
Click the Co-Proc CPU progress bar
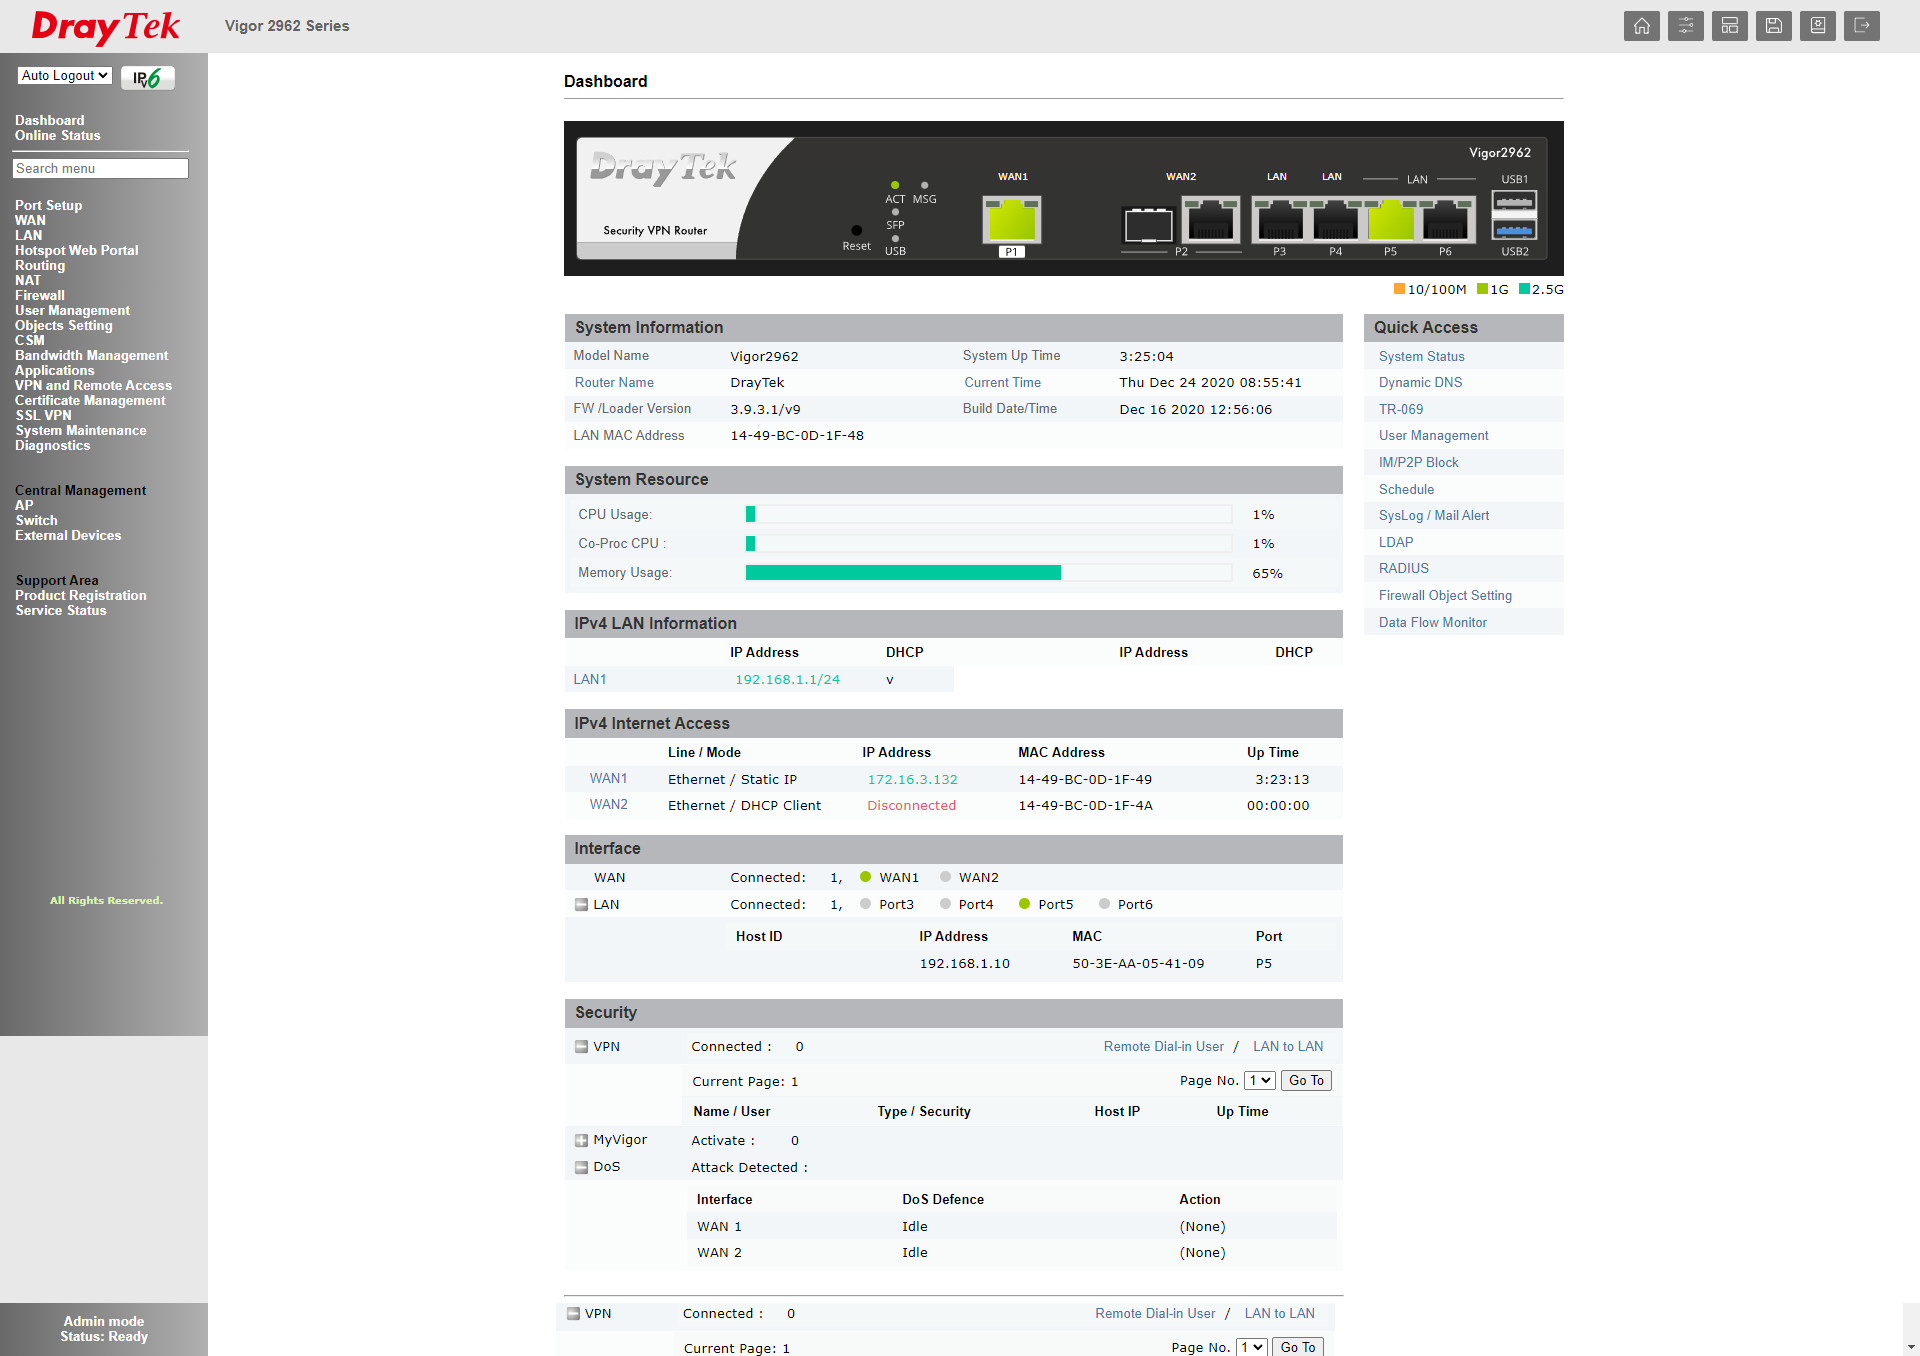coord(988,544)
